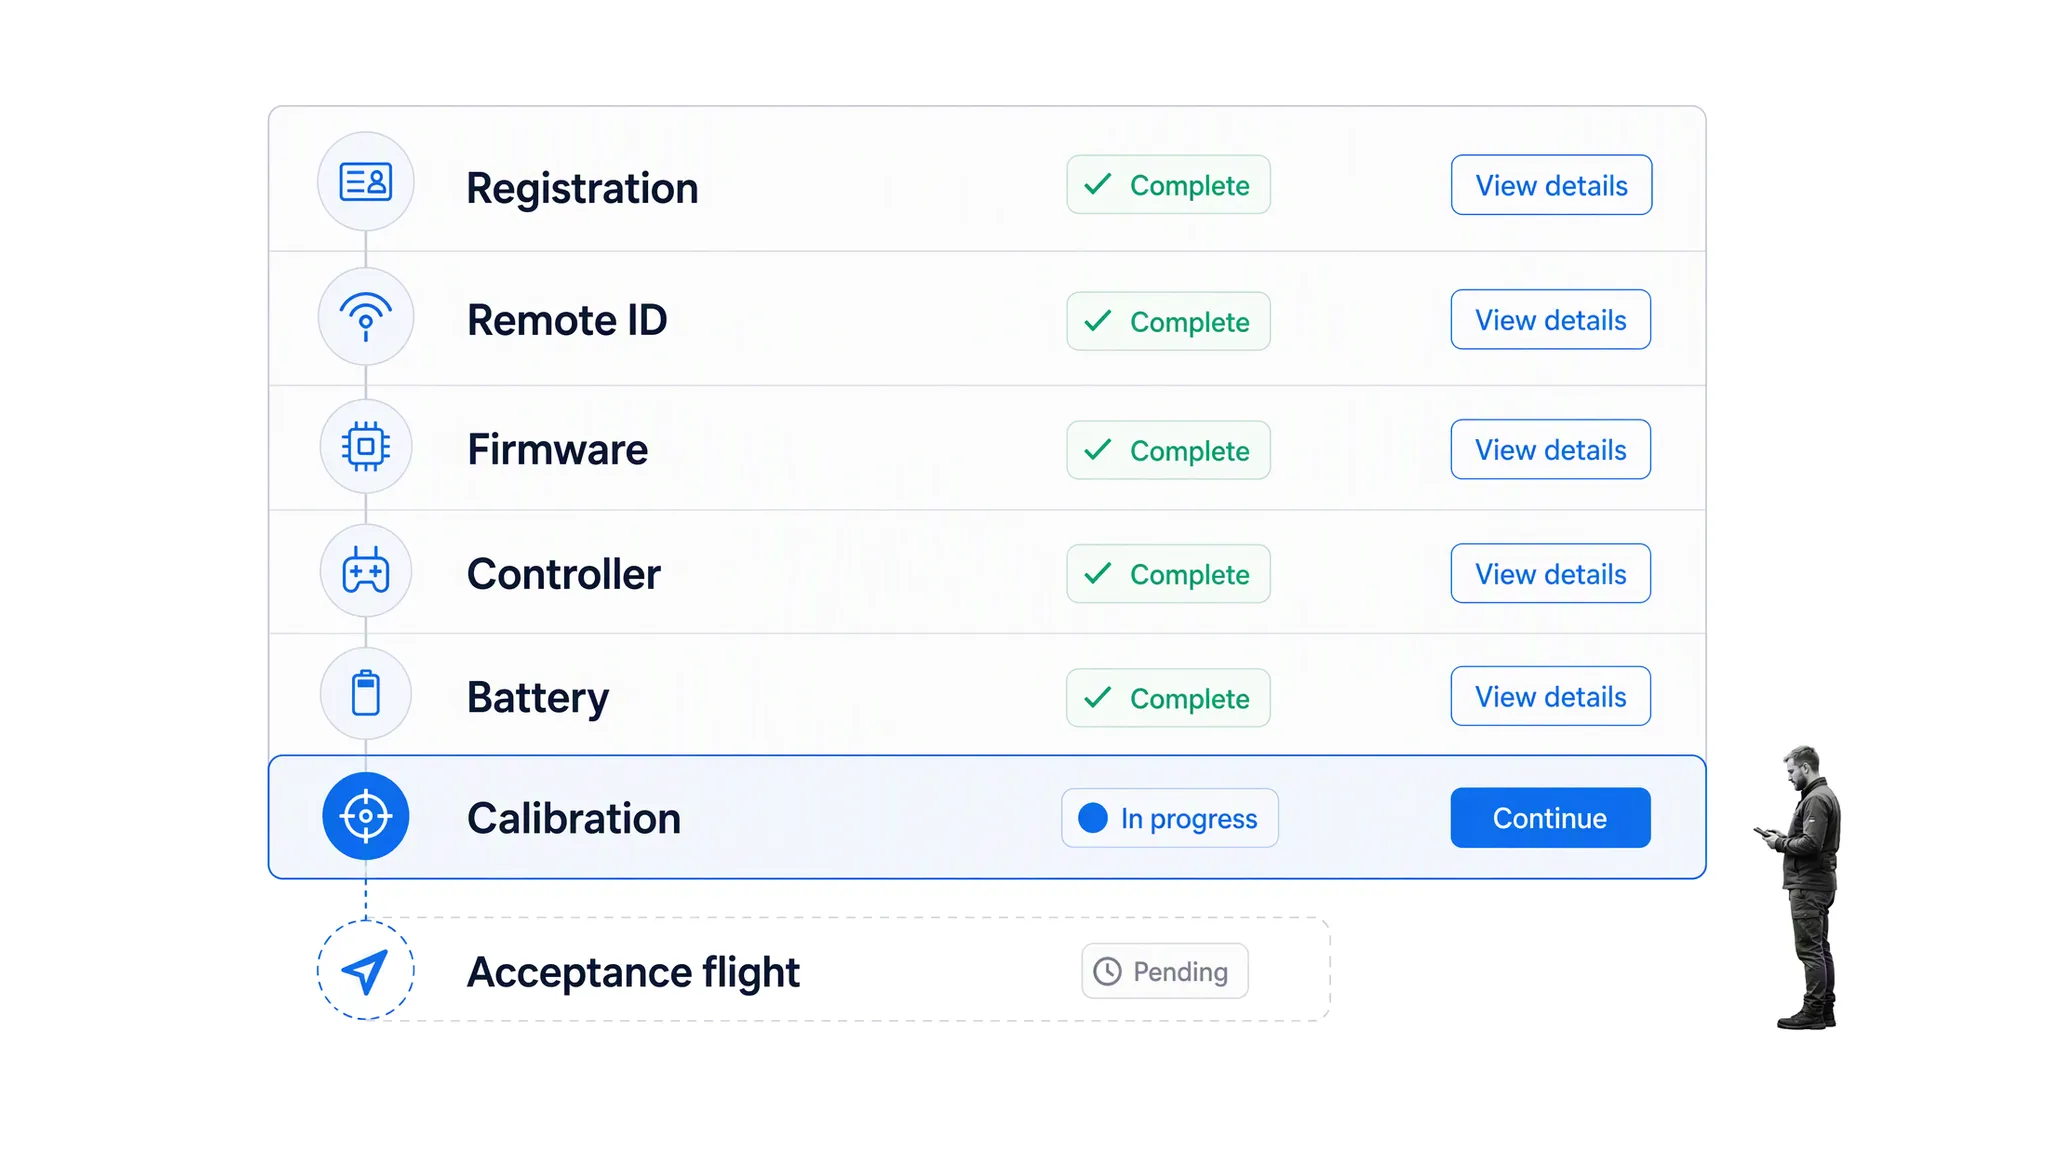Click the In progress status badge
The image size is (2048, 1152).
click(1170, 818)
